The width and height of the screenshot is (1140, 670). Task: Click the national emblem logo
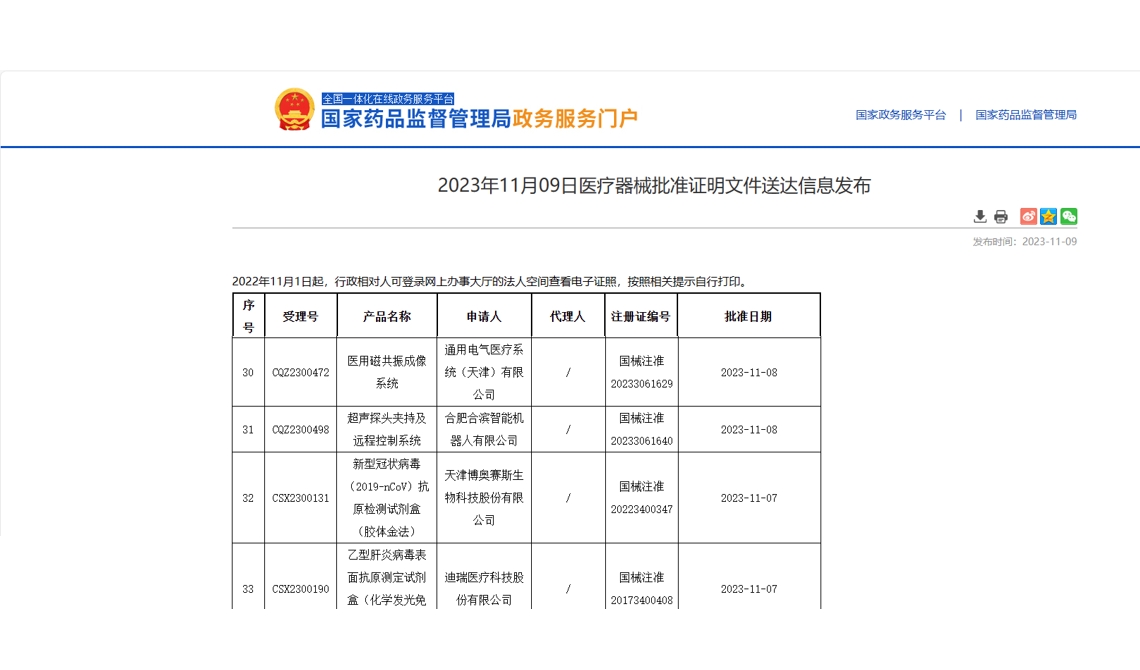pos(294,110)
